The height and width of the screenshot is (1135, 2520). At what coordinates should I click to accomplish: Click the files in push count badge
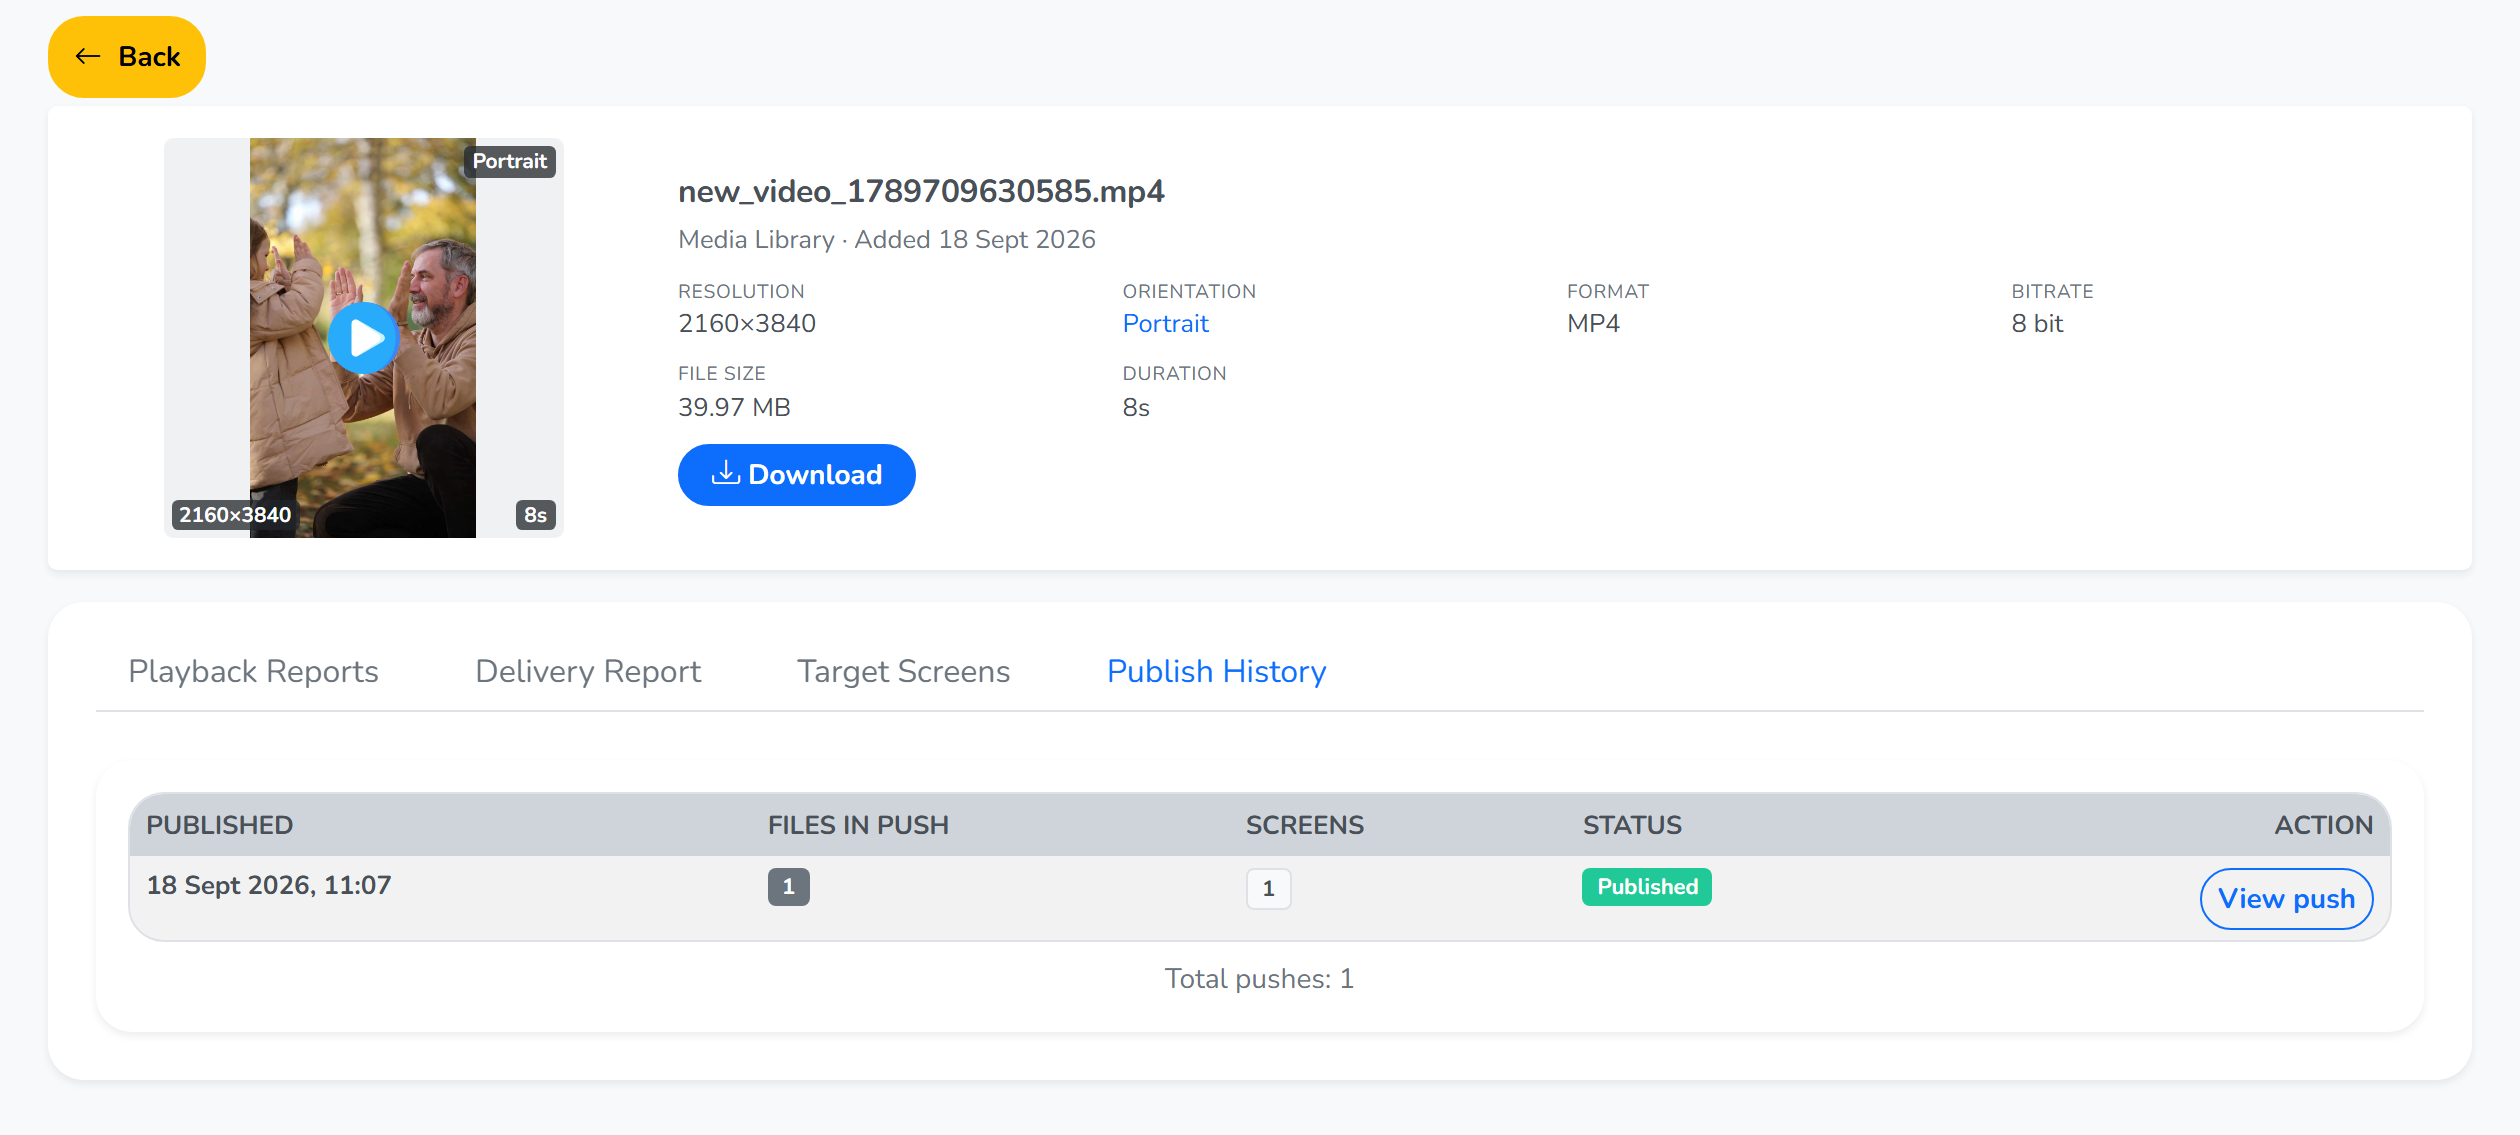point(789,887)
